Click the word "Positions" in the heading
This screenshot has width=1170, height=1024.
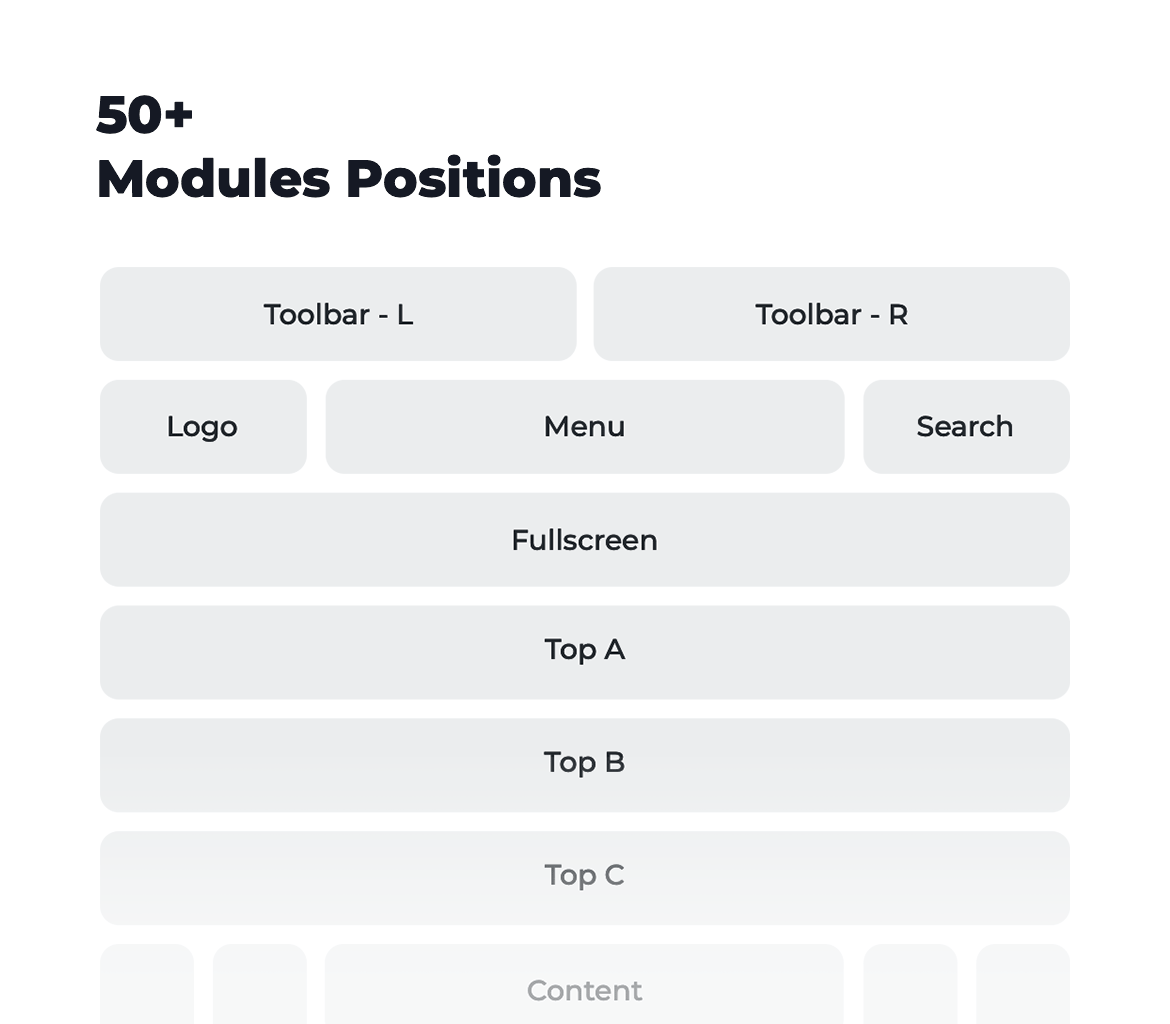click(x=474, y=179)
